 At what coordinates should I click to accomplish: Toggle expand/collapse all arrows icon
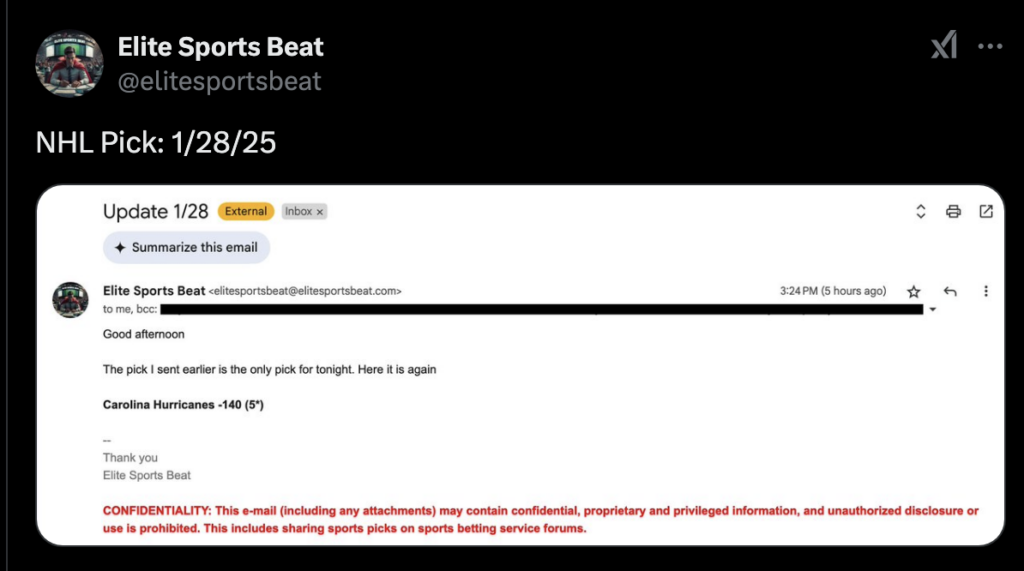click(921, 211)
